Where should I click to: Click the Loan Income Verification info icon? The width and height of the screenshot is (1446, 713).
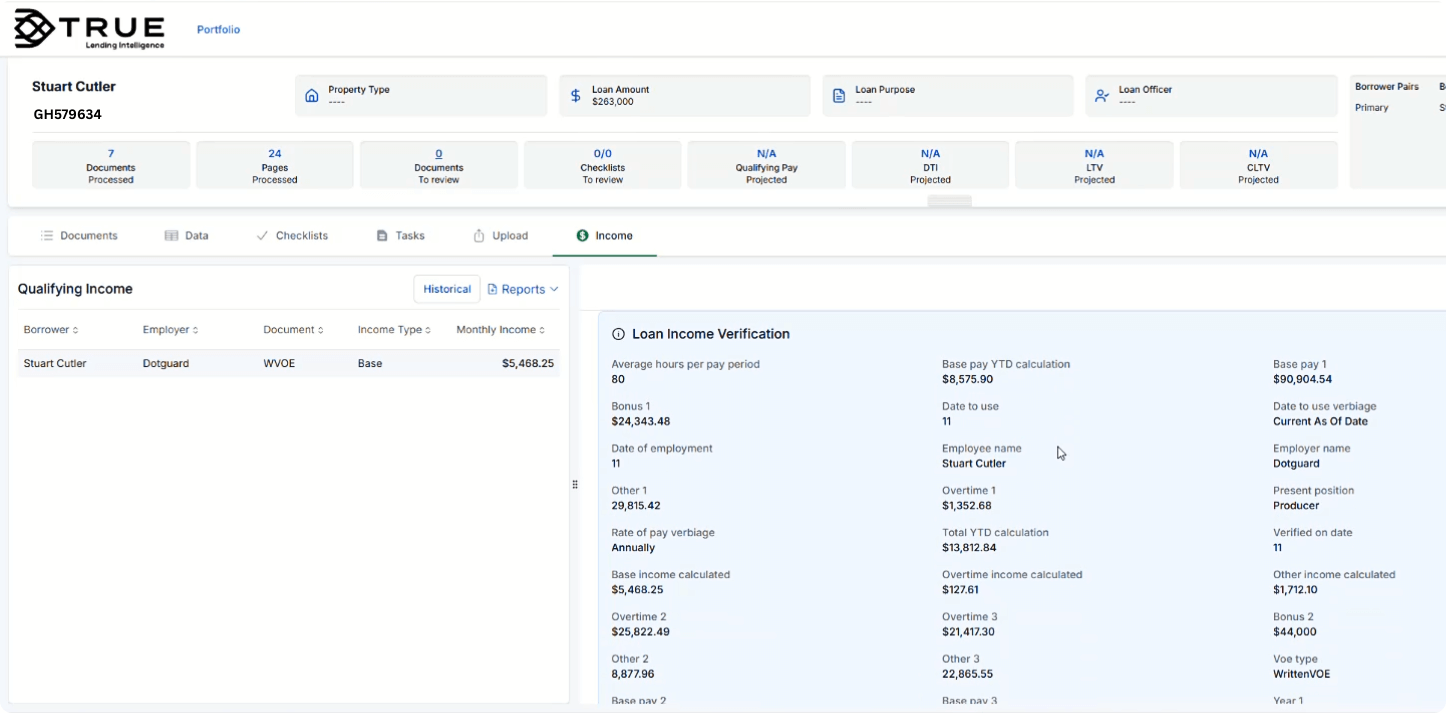click(x=618, y=333)
